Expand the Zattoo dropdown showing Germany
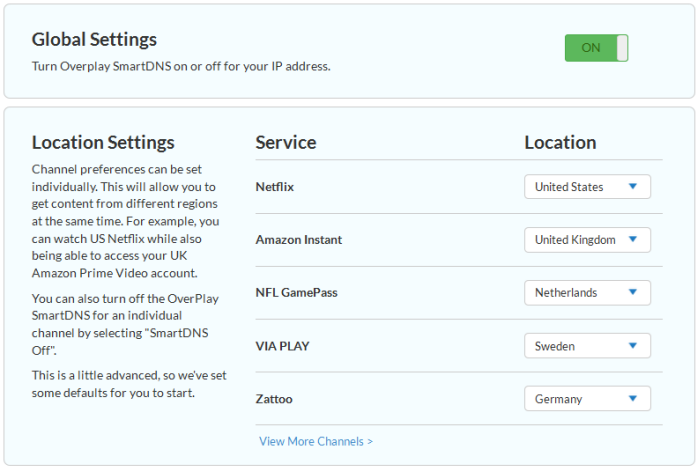Screen dimensions: 700x469 click(587, 398)
